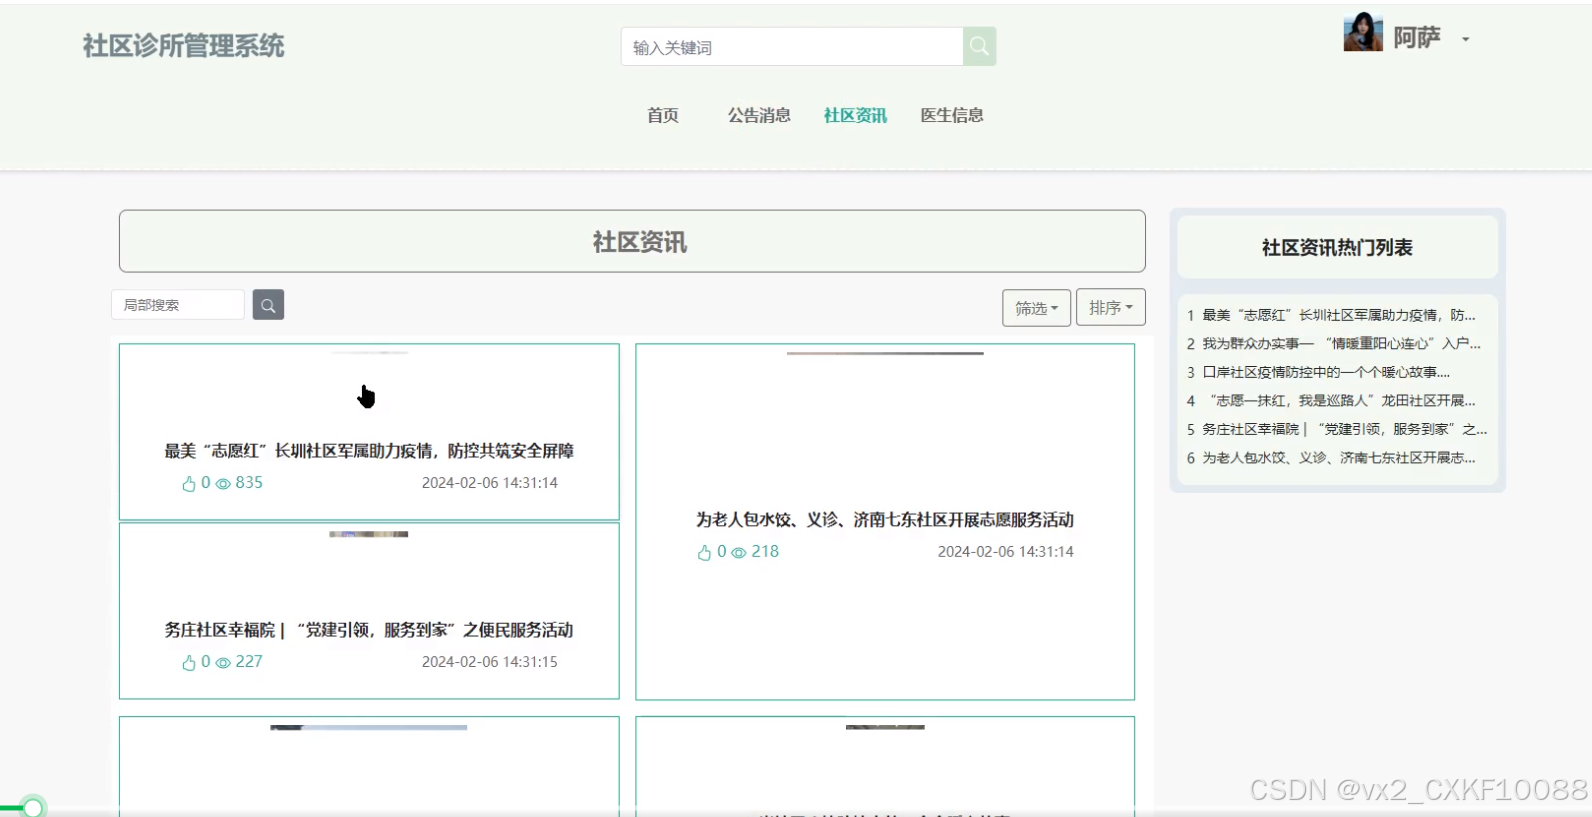Viewport: 1592px width, 817px height.
Task: Open the 医生信息 doctor info tab
Action: [952, 115]
